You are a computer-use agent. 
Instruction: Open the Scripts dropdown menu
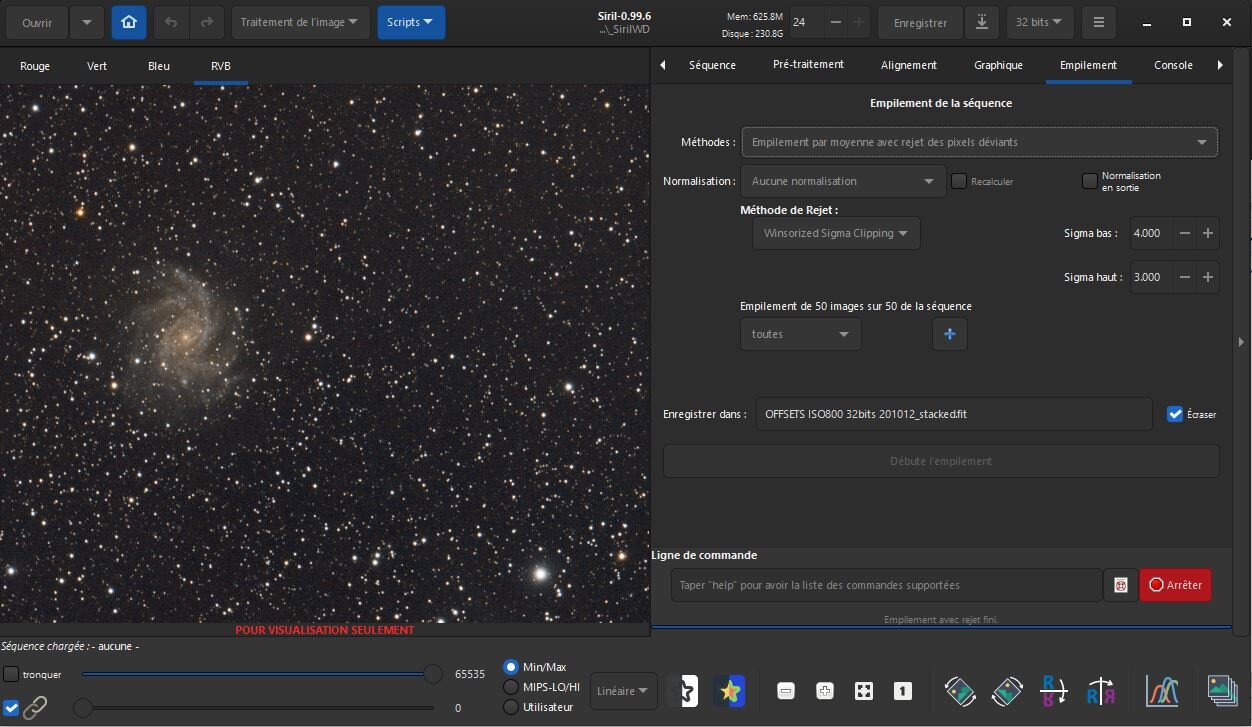pos(410,22)
